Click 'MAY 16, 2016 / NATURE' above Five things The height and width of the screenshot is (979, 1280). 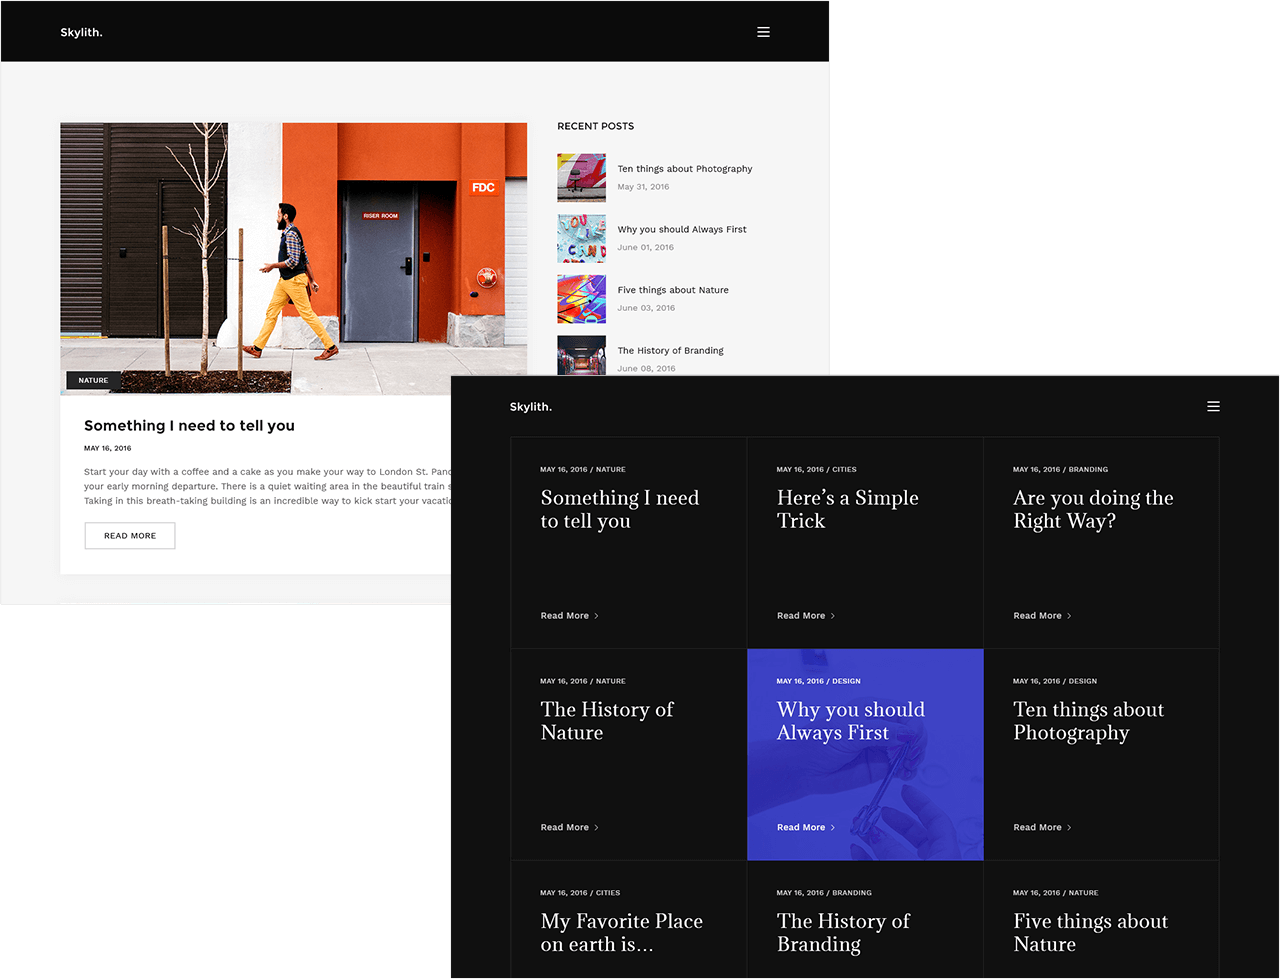1055,893
